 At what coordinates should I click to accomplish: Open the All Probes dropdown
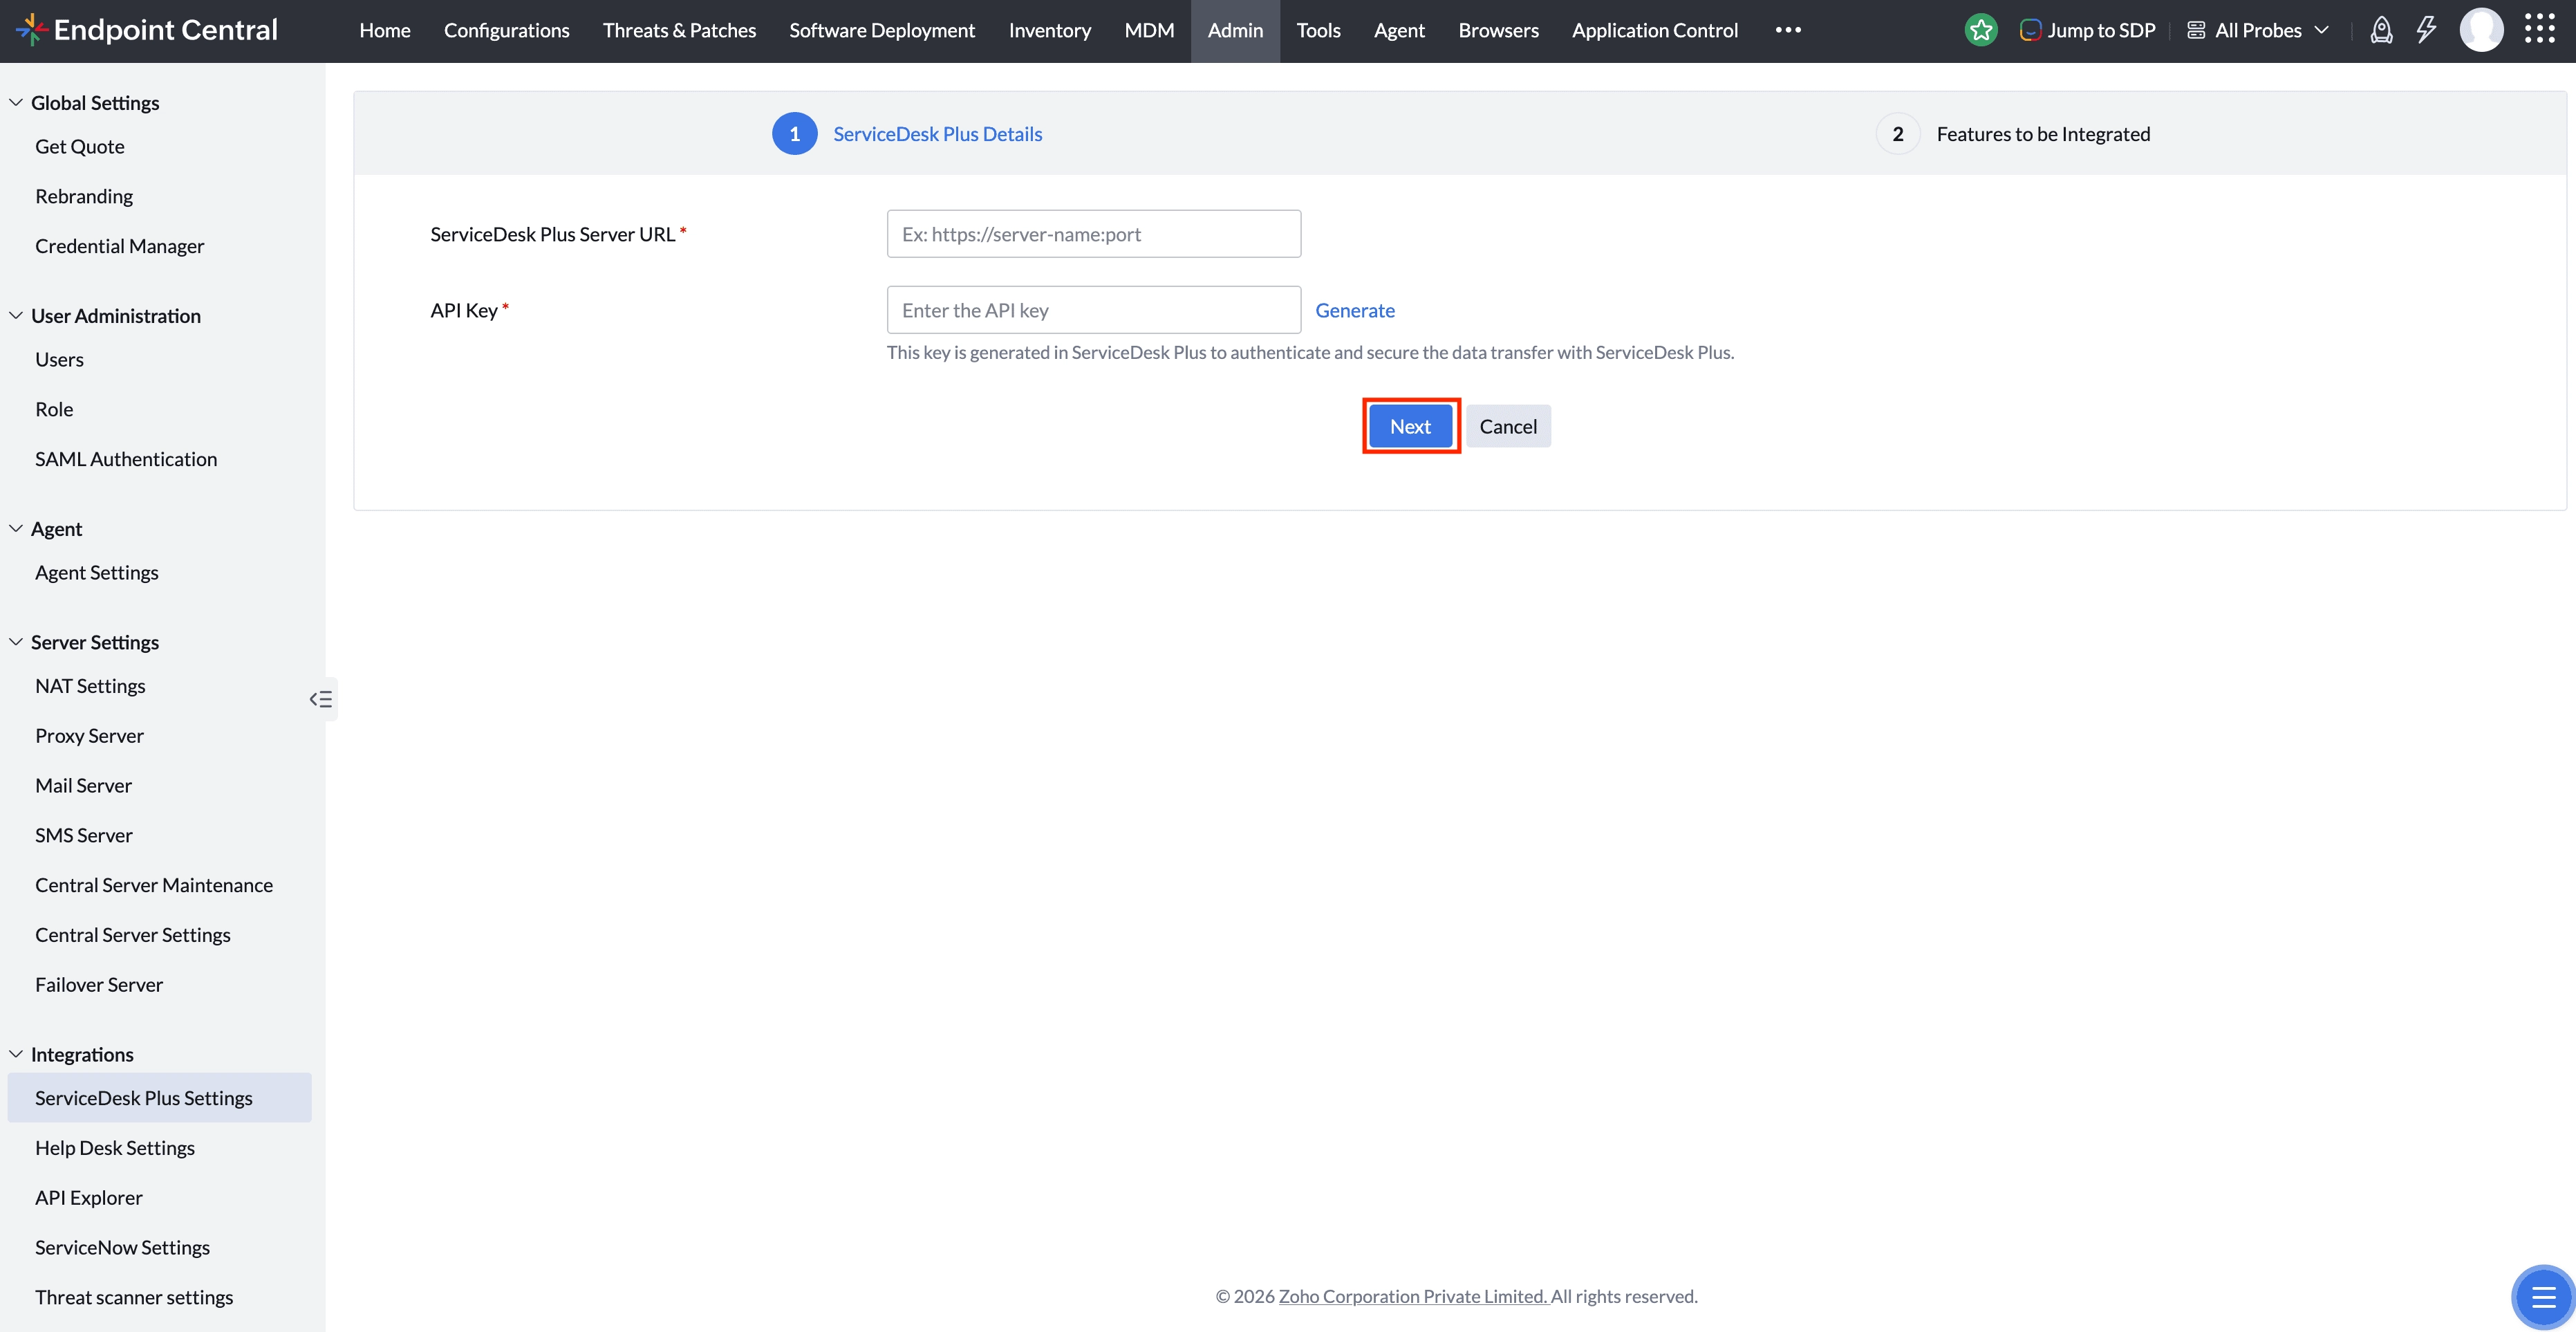(2258, 30)
